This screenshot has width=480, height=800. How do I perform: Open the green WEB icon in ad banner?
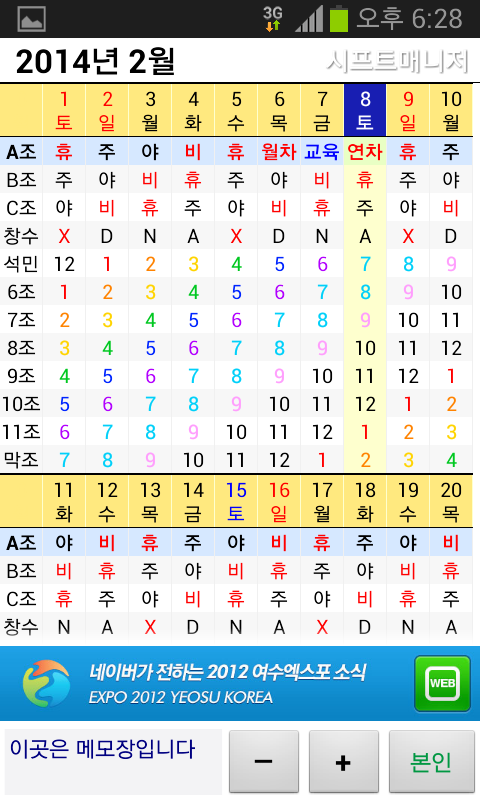[x=442, y=683]
